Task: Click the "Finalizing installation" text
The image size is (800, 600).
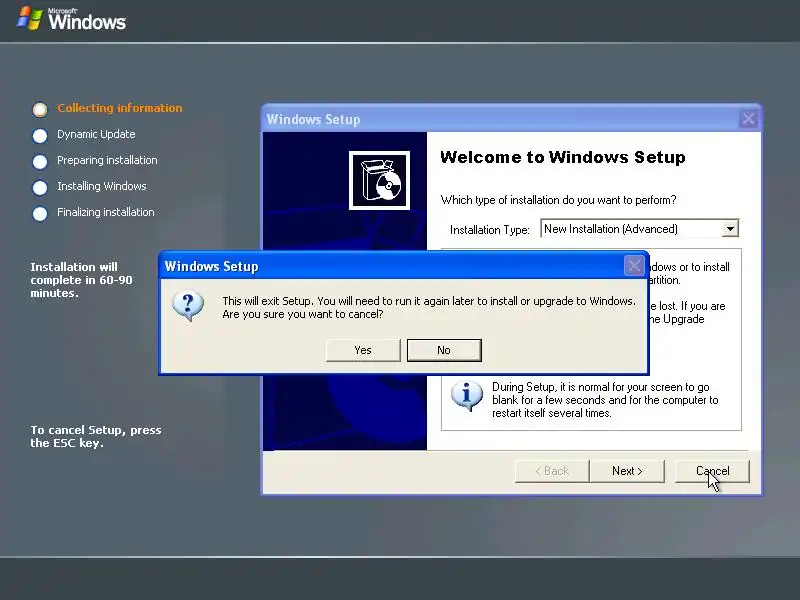Action: 106,212
